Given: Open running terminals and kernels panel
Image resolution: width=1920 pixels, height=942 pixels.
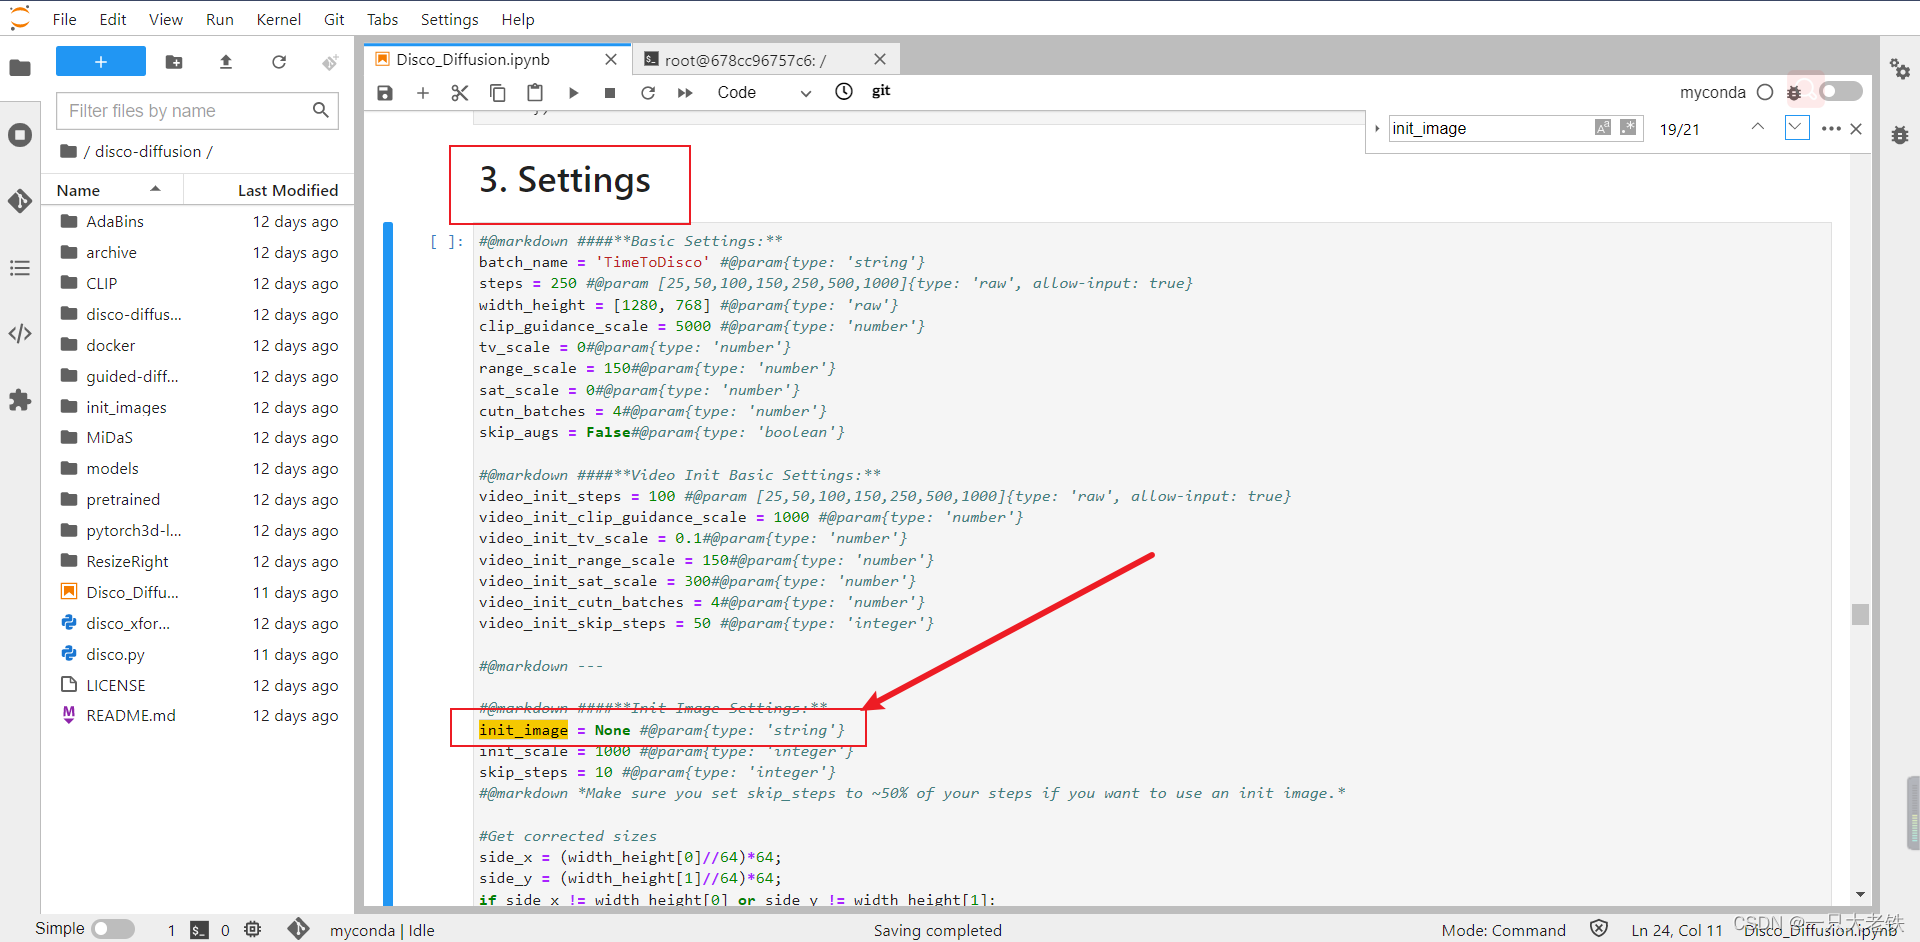Looking at the screenshot, I should click(x=20, y=135).
